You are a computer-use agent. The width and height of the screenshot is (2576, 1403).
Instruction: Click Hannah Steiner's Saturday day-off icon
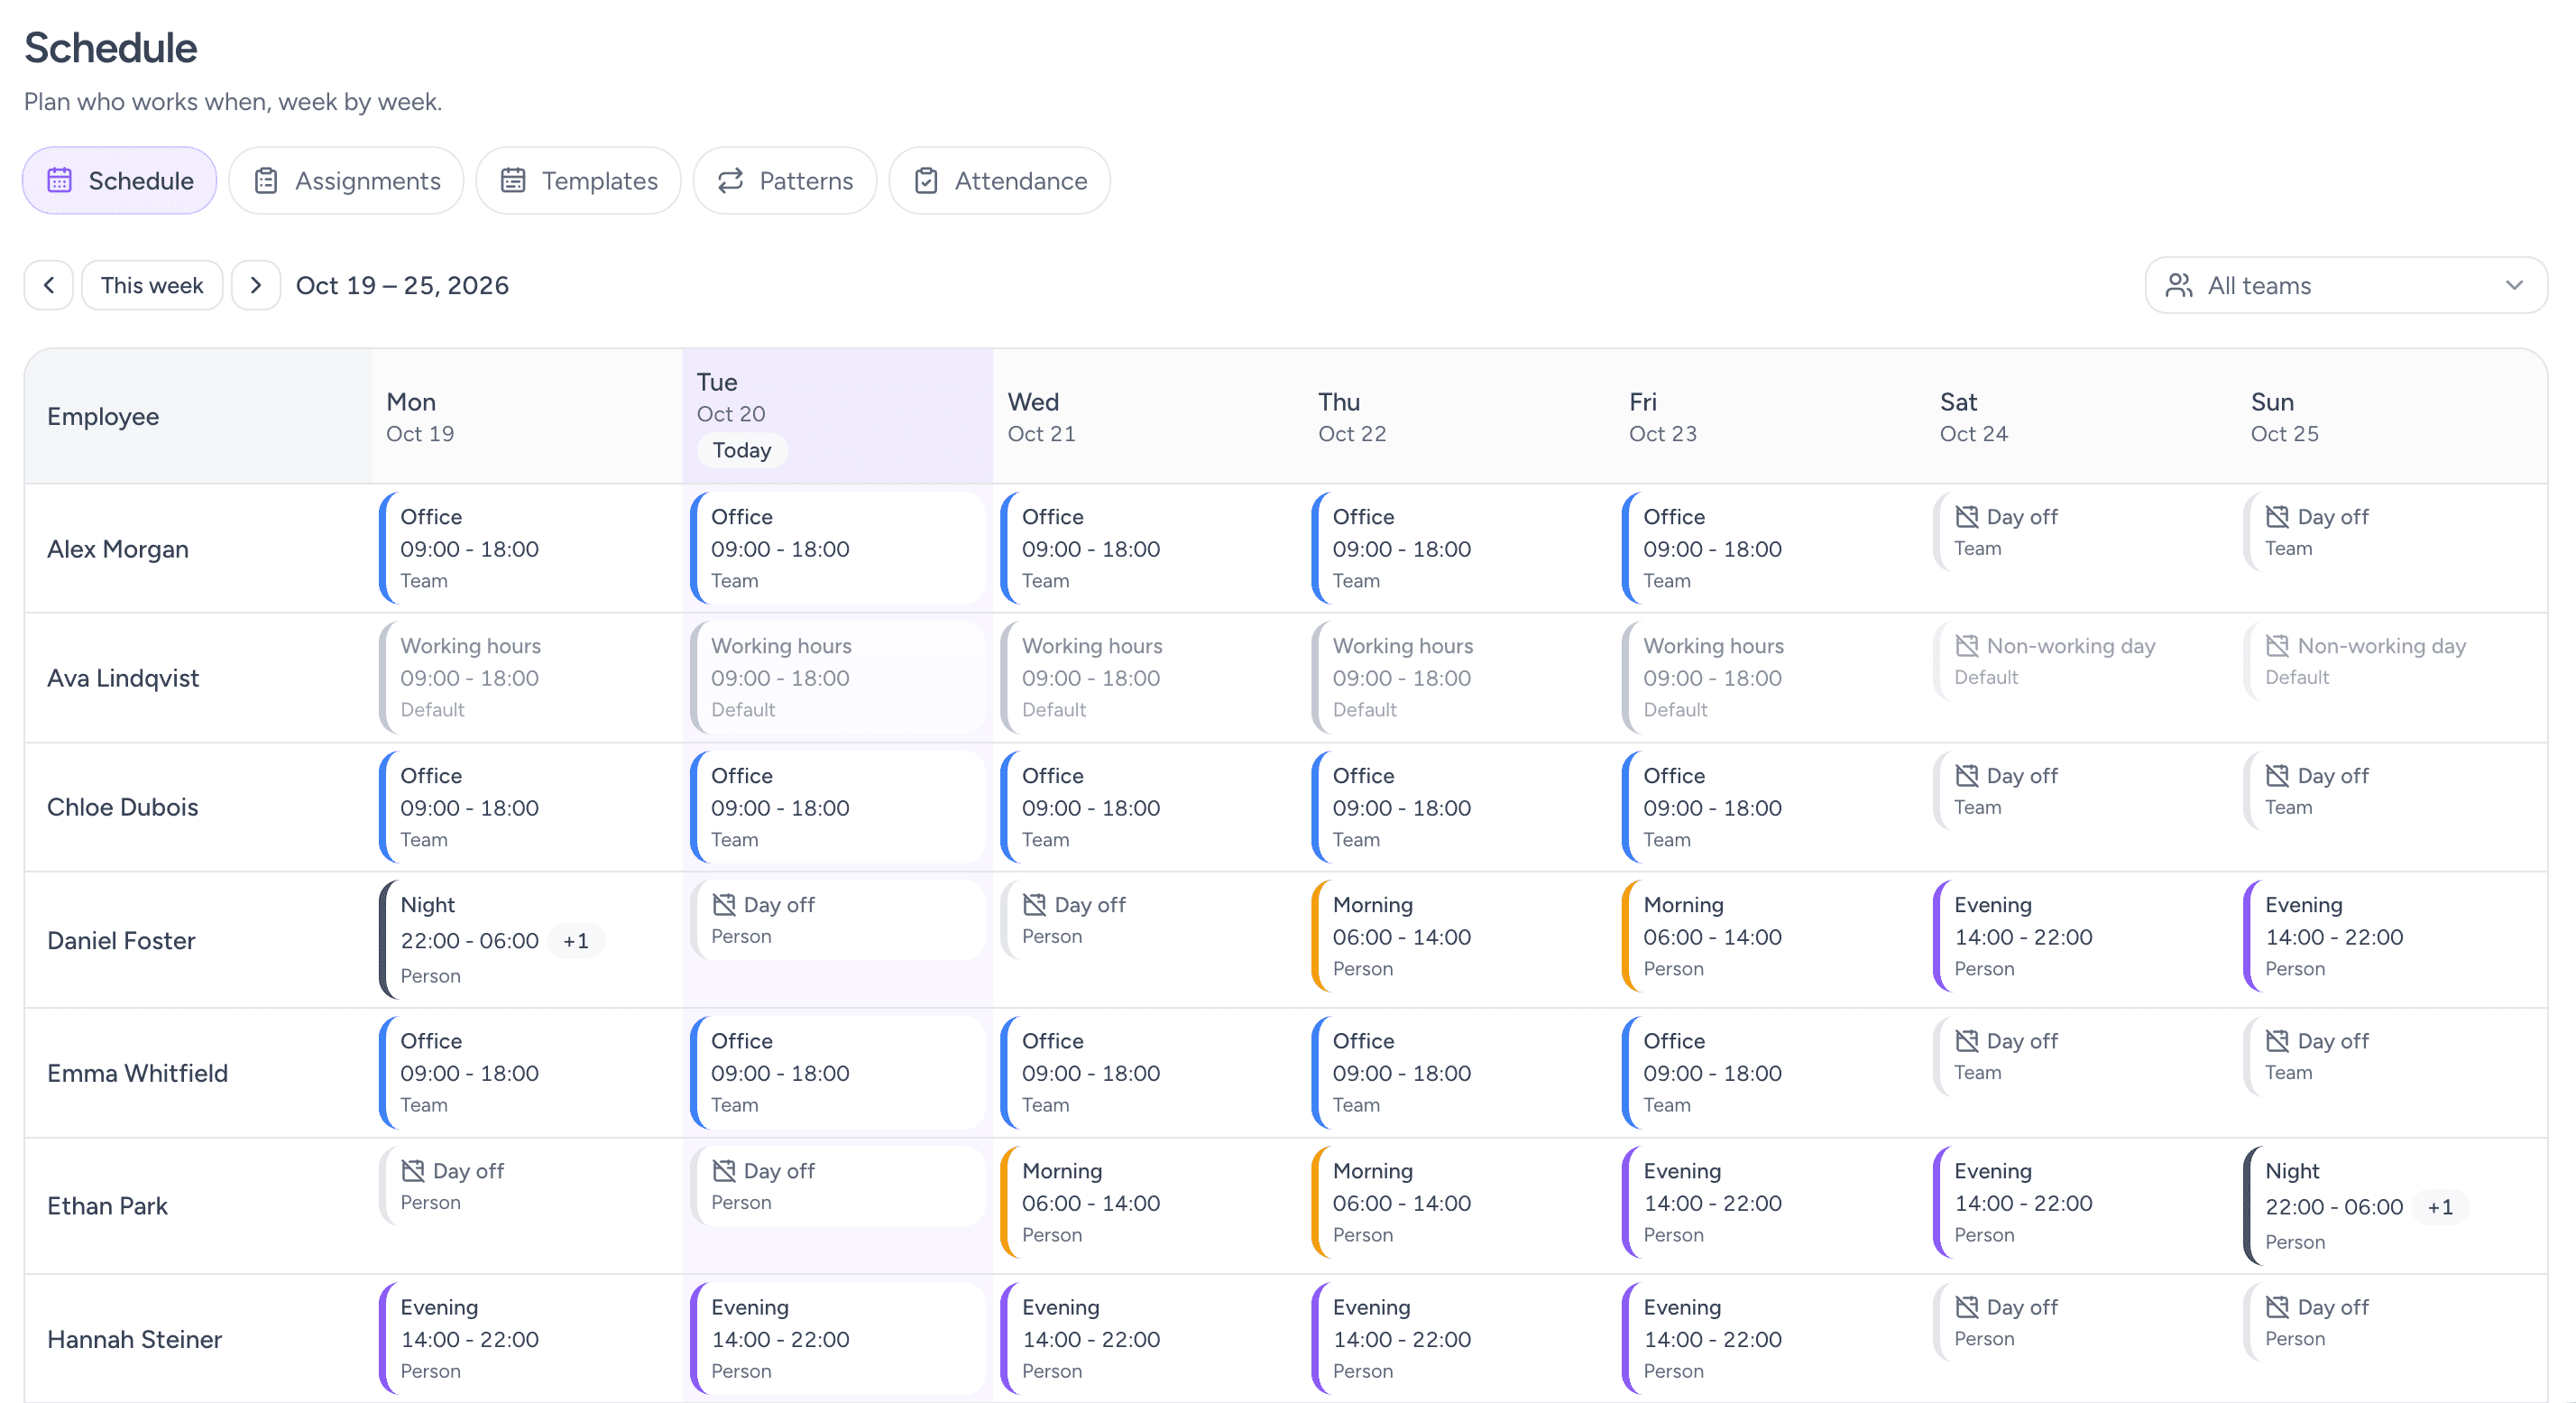1967,1307
